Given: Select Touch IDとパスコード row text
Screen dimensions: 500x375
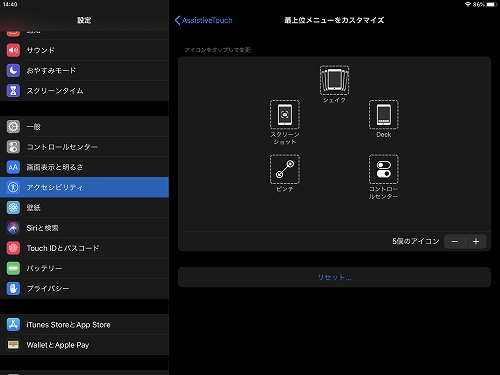Looking at the screenshot, I should 63,248.
